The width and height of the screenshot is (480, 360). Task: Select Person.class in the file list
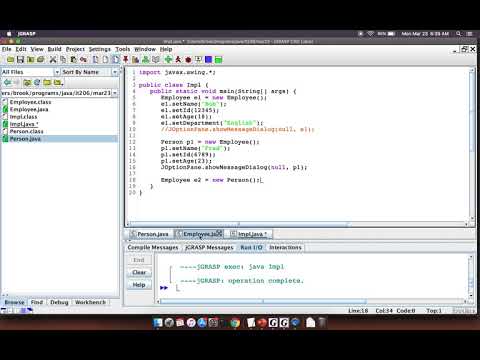pyautogui.click(x=26, y=131)
